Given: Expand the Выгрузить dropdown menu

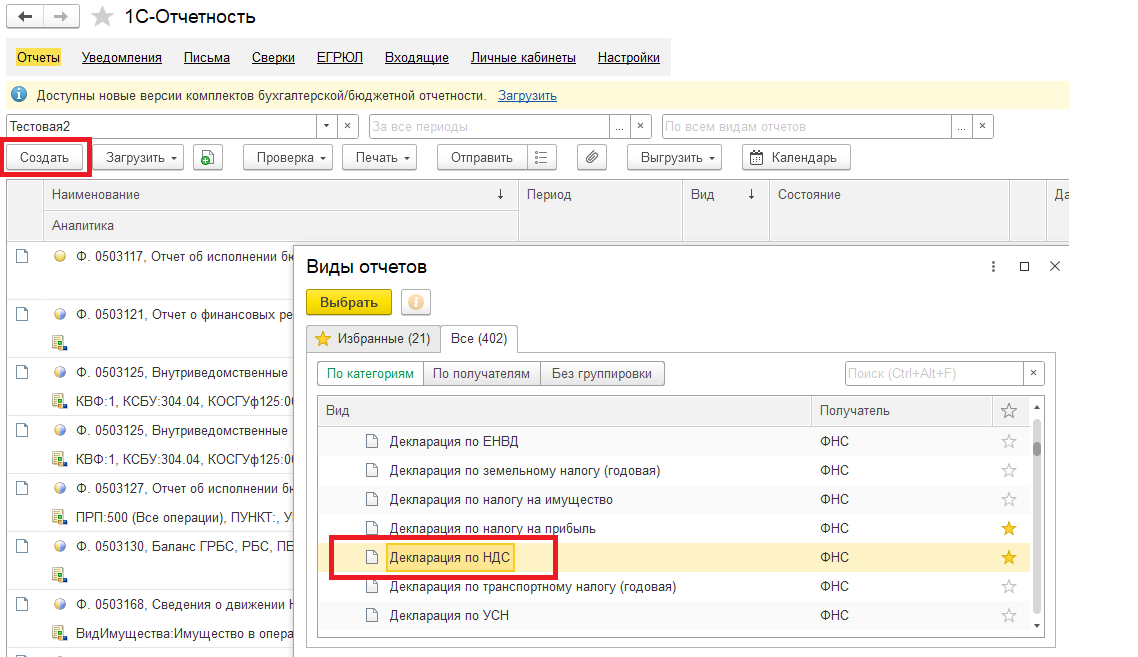Looking at the screenshot, I should [x=675, y=158].
